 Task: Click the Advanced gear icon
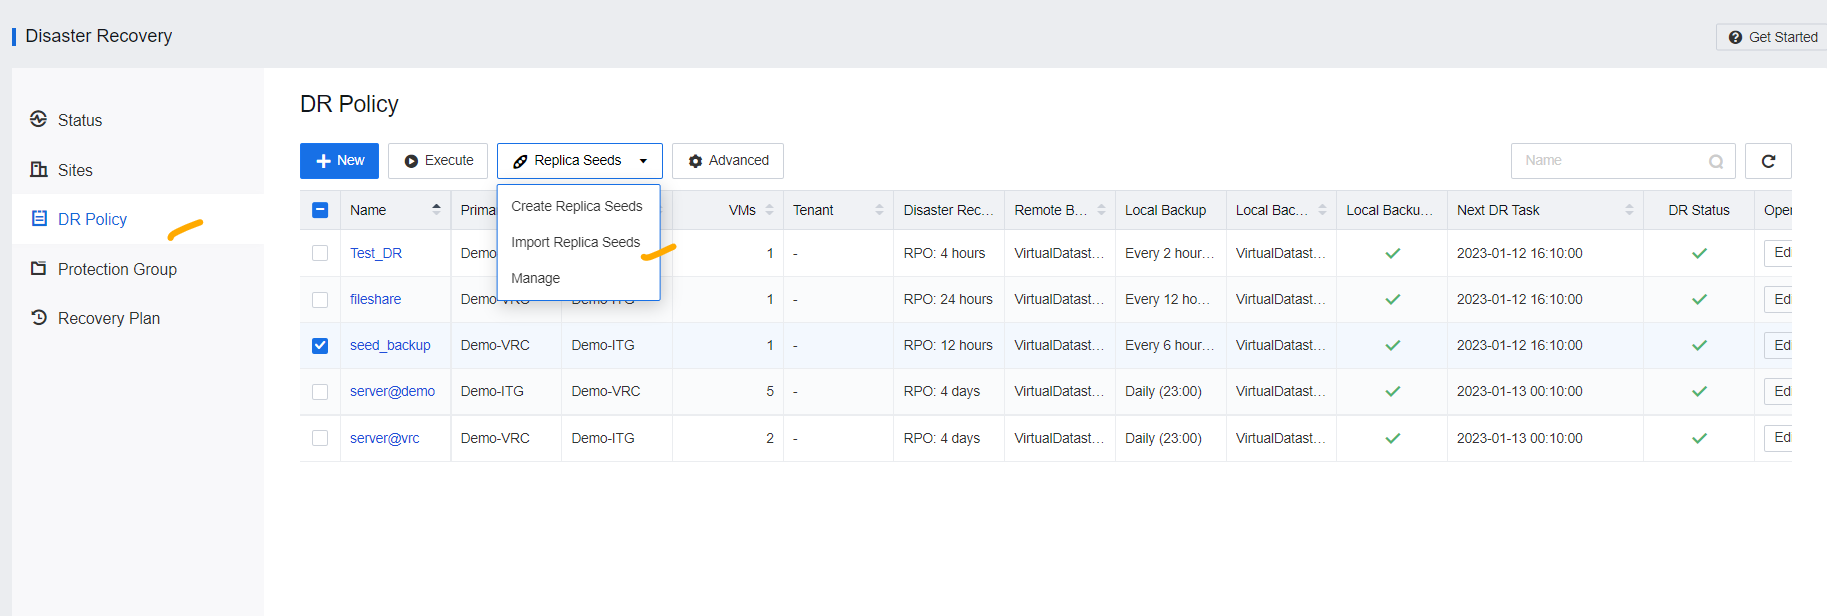click(x=695, y=161)
